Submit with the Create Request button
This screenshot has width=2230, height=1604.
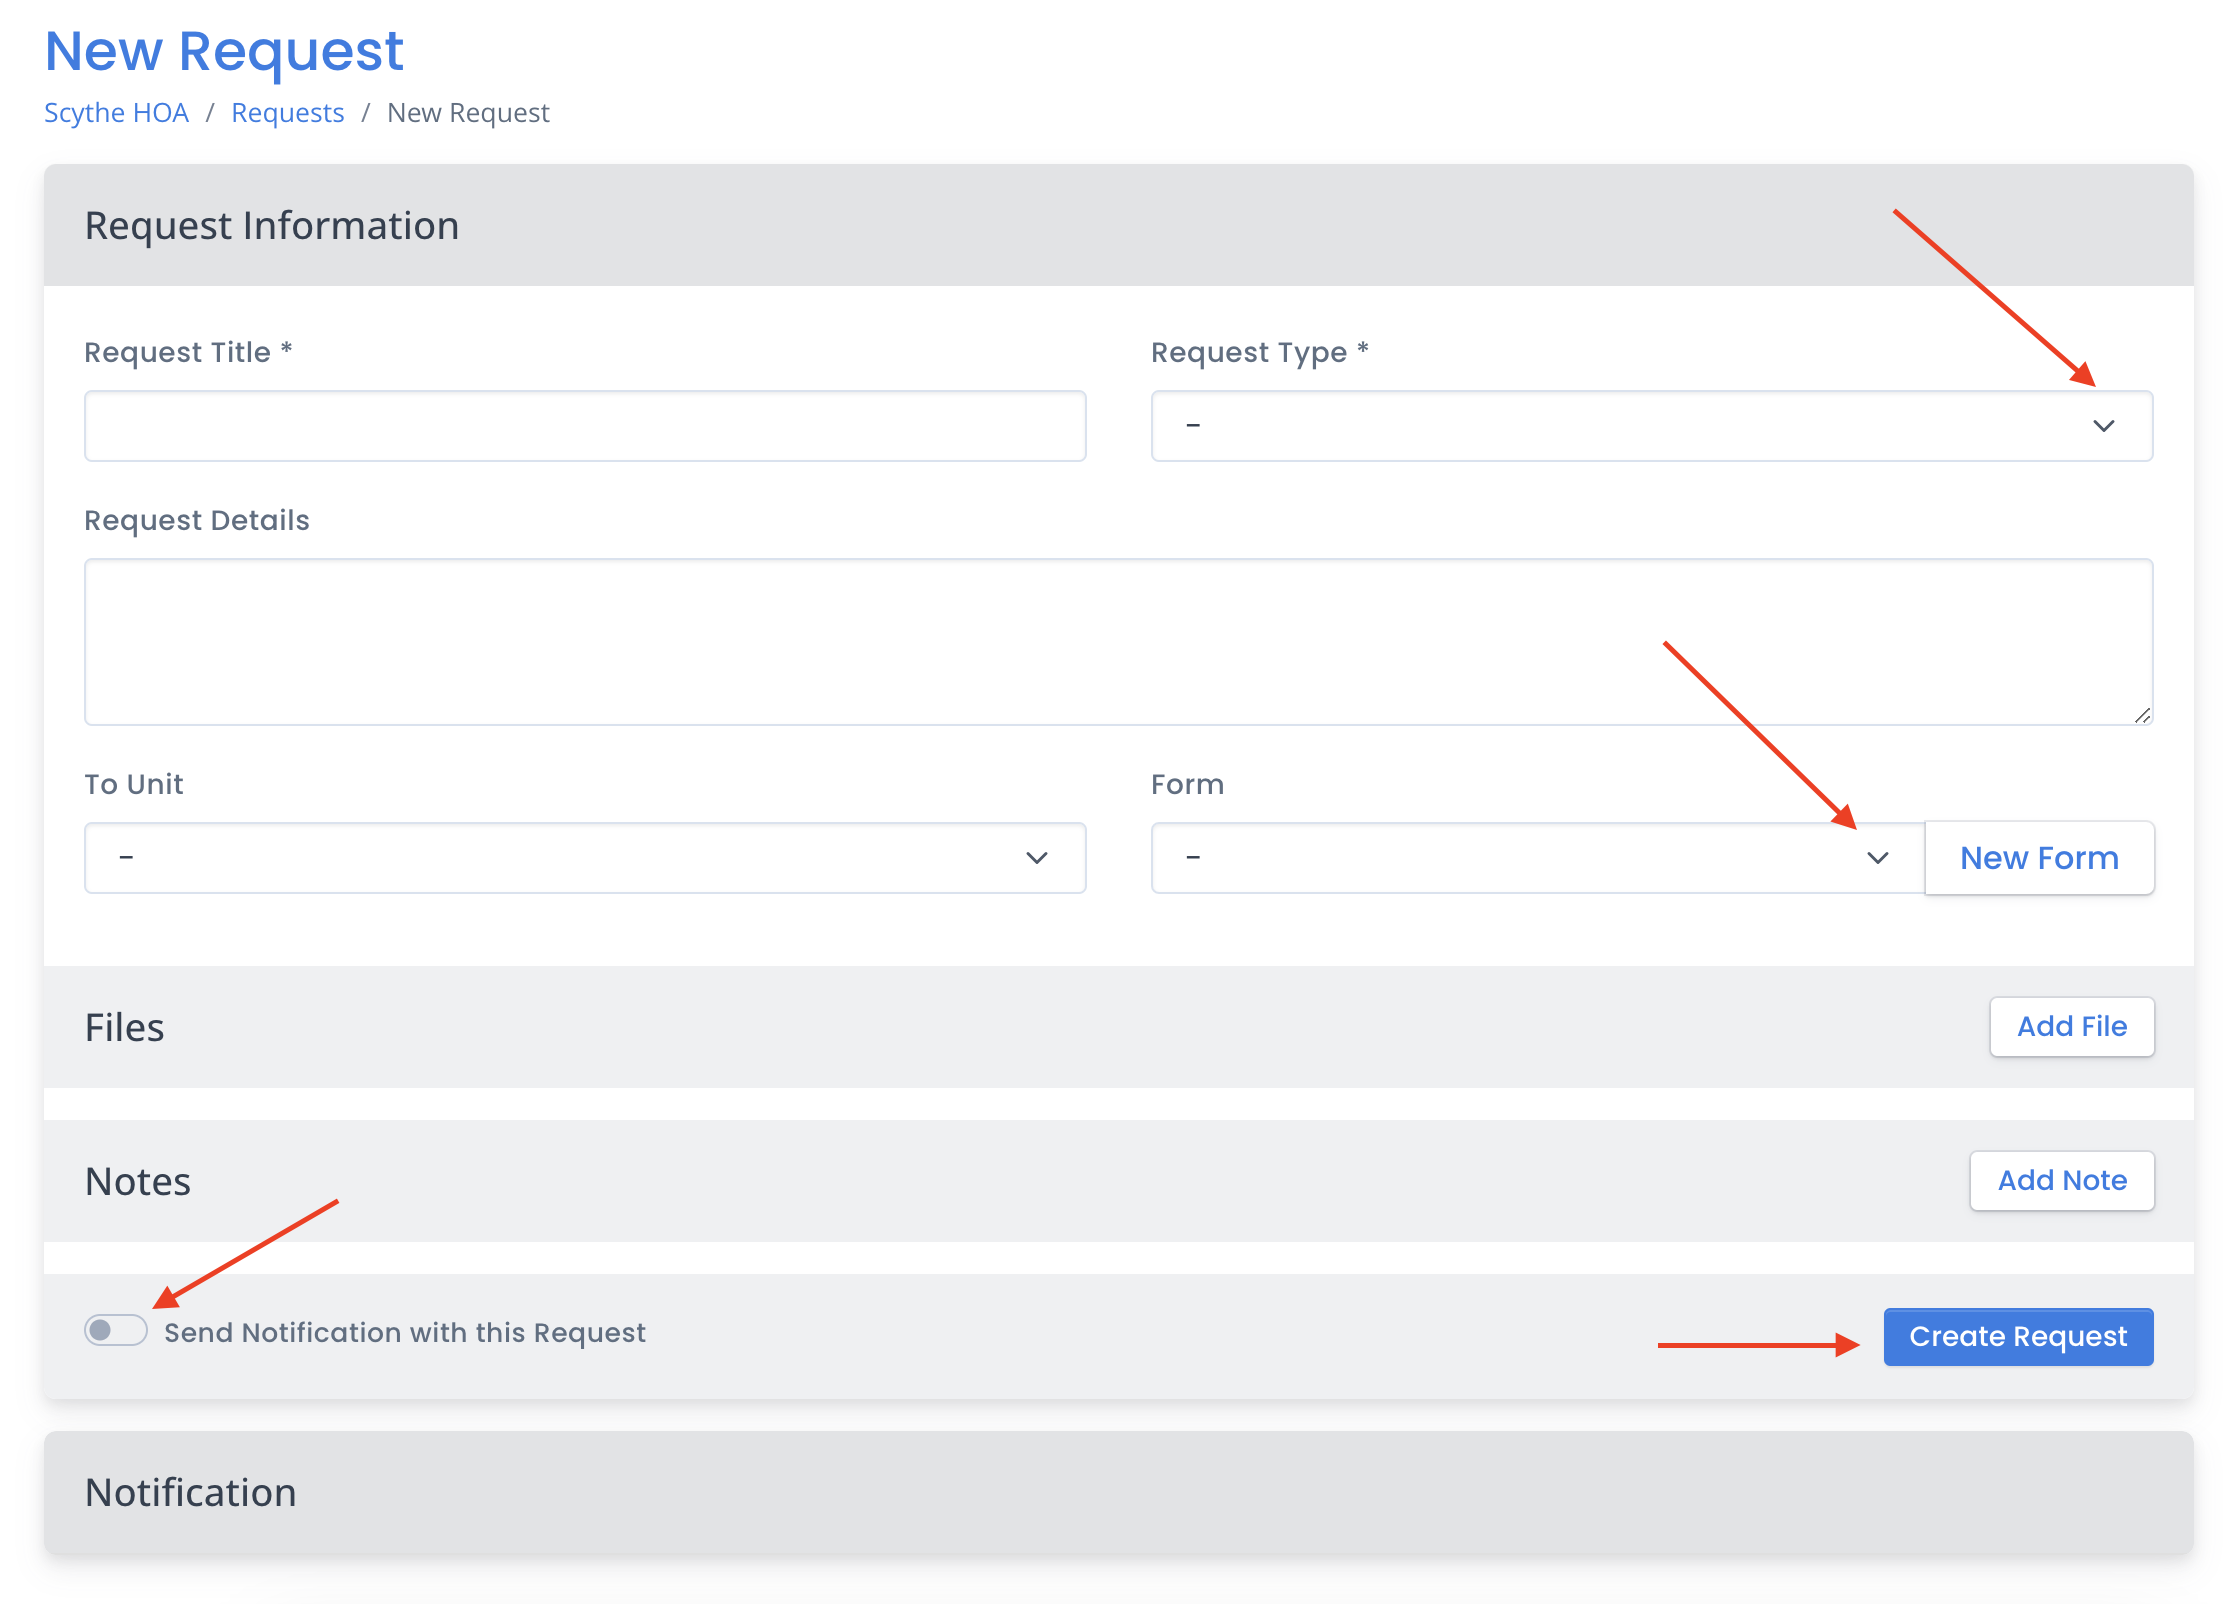tap(2019, 1336)
